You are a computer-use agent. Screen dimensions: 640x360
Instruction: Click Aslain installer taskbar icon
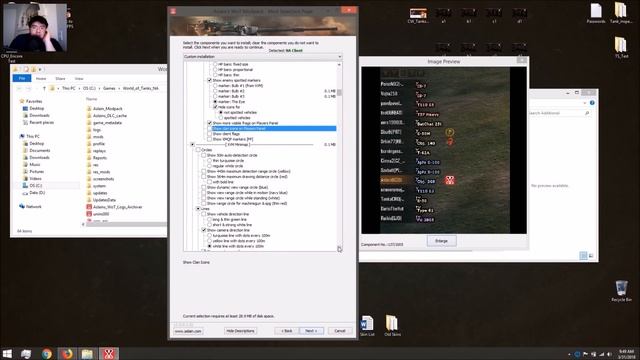pyautogui.click(x=109, y=353)
